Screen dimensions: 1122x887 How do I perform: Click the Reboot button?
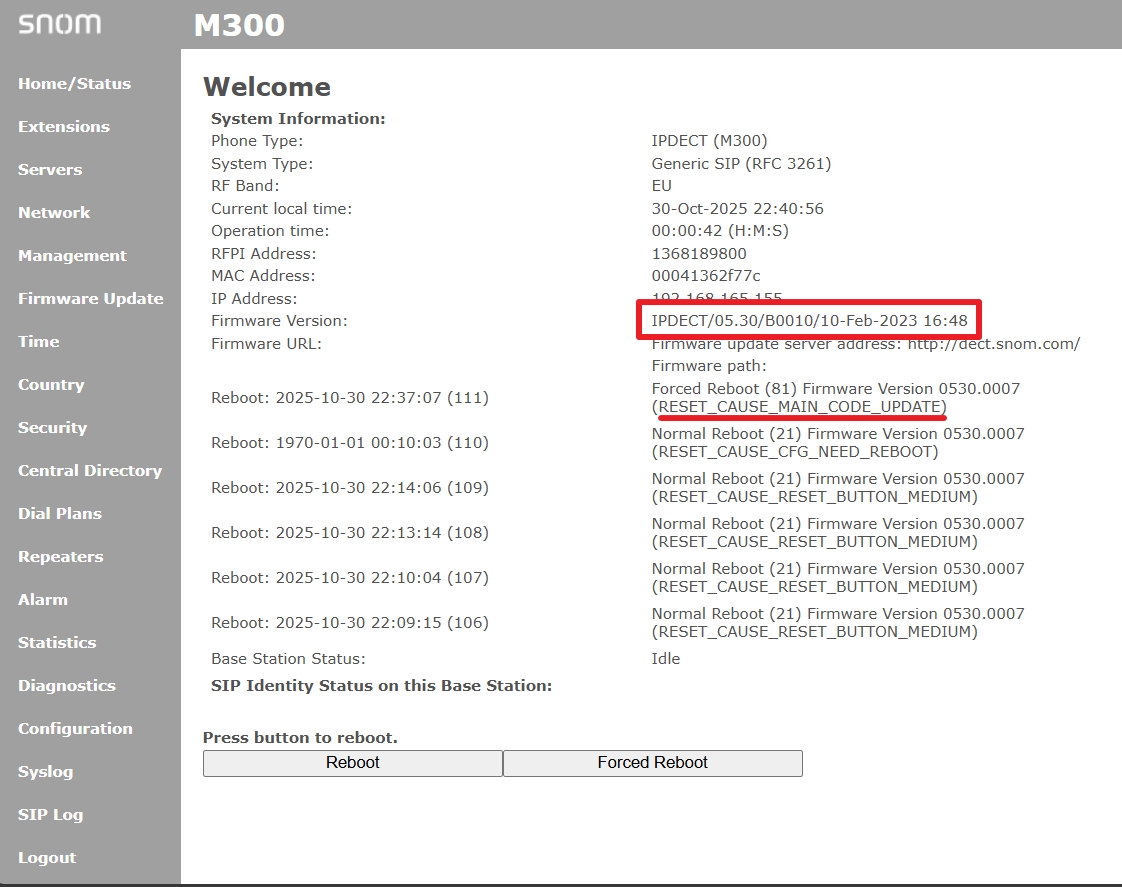tap(353, 763)
